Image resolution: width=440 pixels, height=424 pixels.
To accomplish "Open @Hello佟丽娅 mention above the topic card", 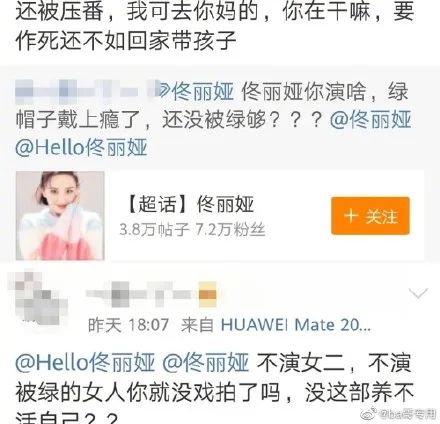I will click(x=81, y=147).
